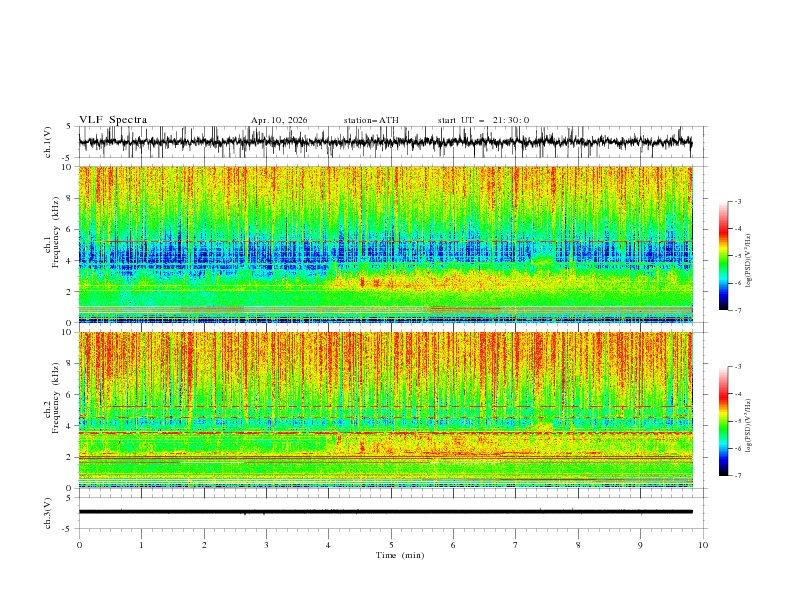Click the ch.2 color bar log(PSD) label
Viewport: 792px width, 612px height.
[748, 425]
